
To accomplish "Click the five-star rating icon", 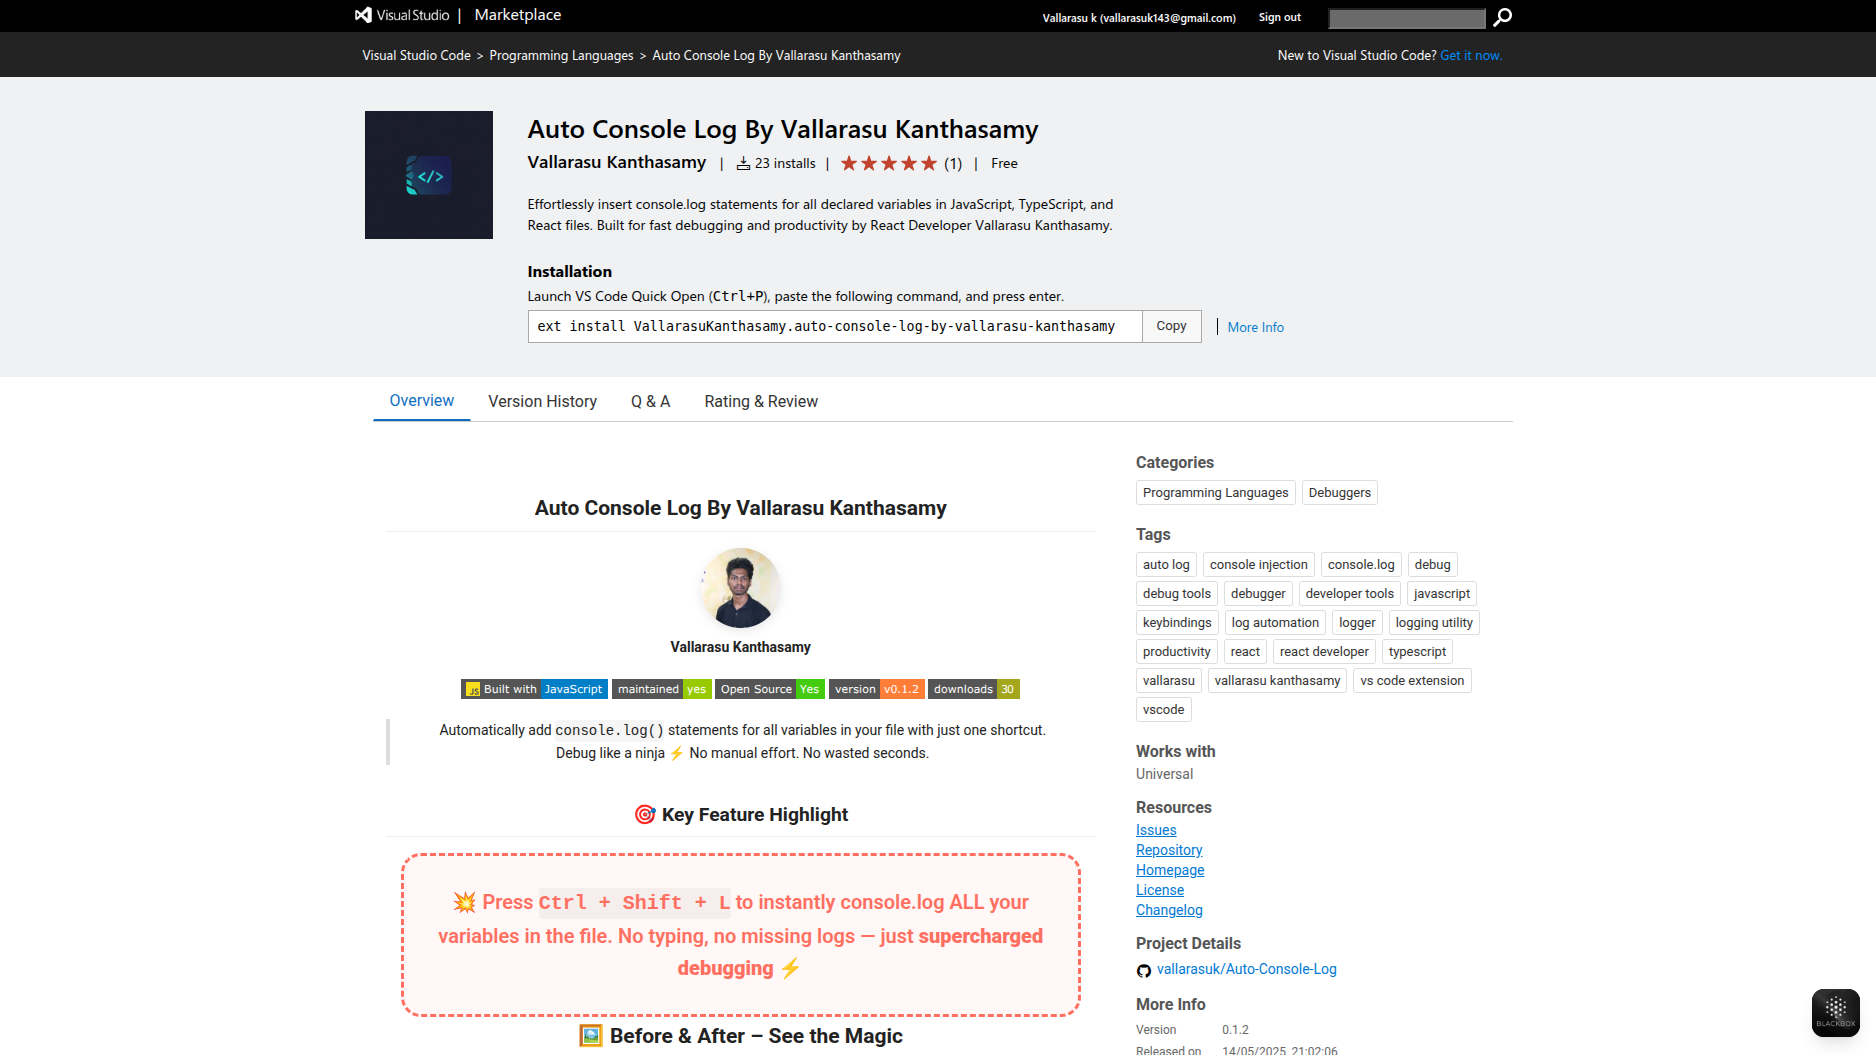I will pos(888,162).
